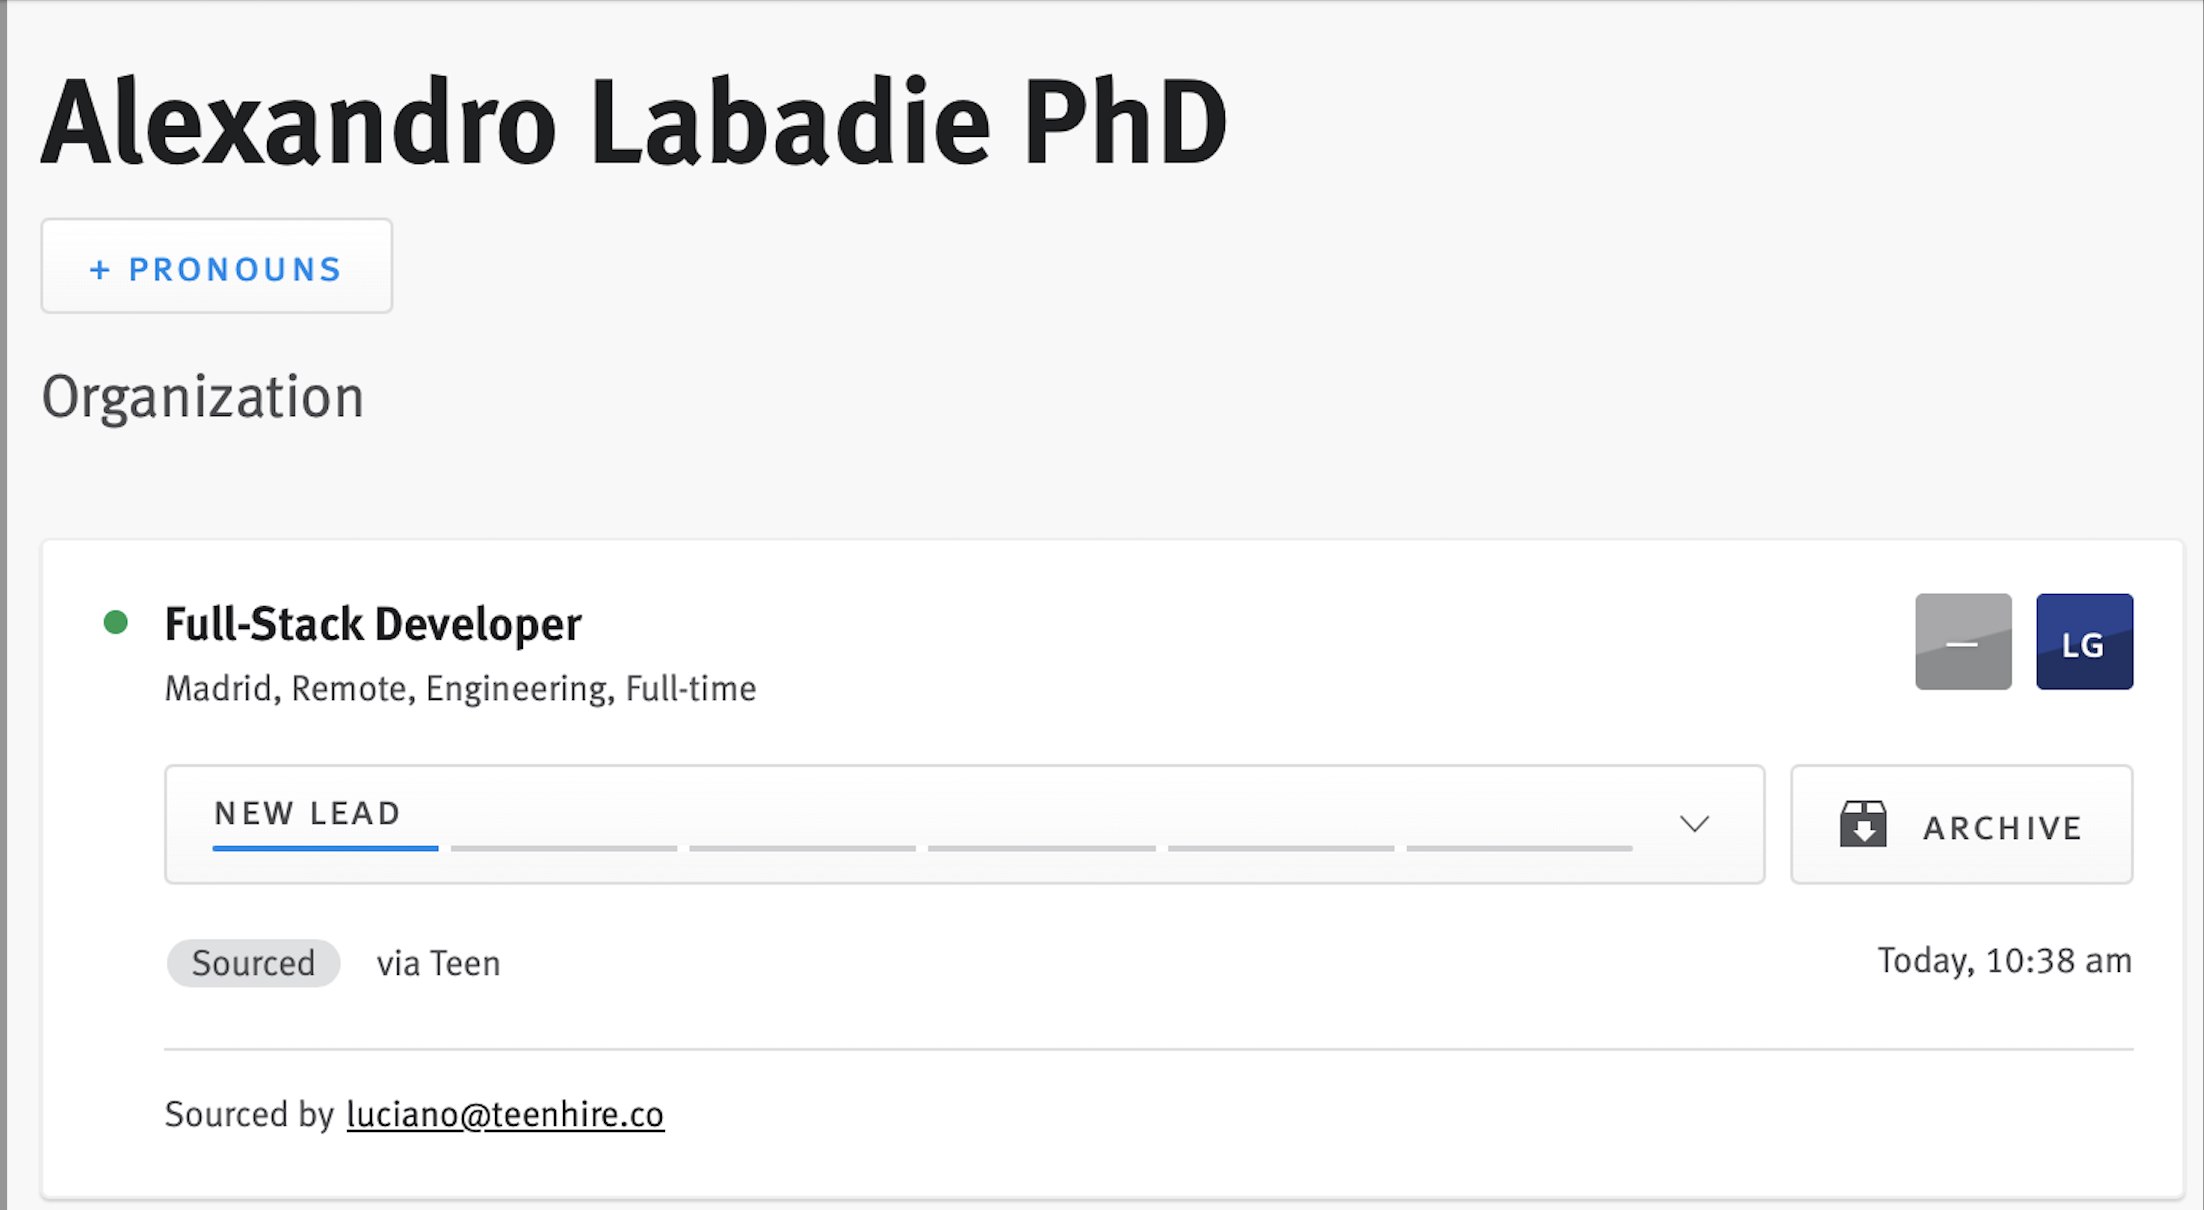Open the luciano@teenhire.co email link
Viewport: 2204px width, 1210px height.
tap(505, 1114)
